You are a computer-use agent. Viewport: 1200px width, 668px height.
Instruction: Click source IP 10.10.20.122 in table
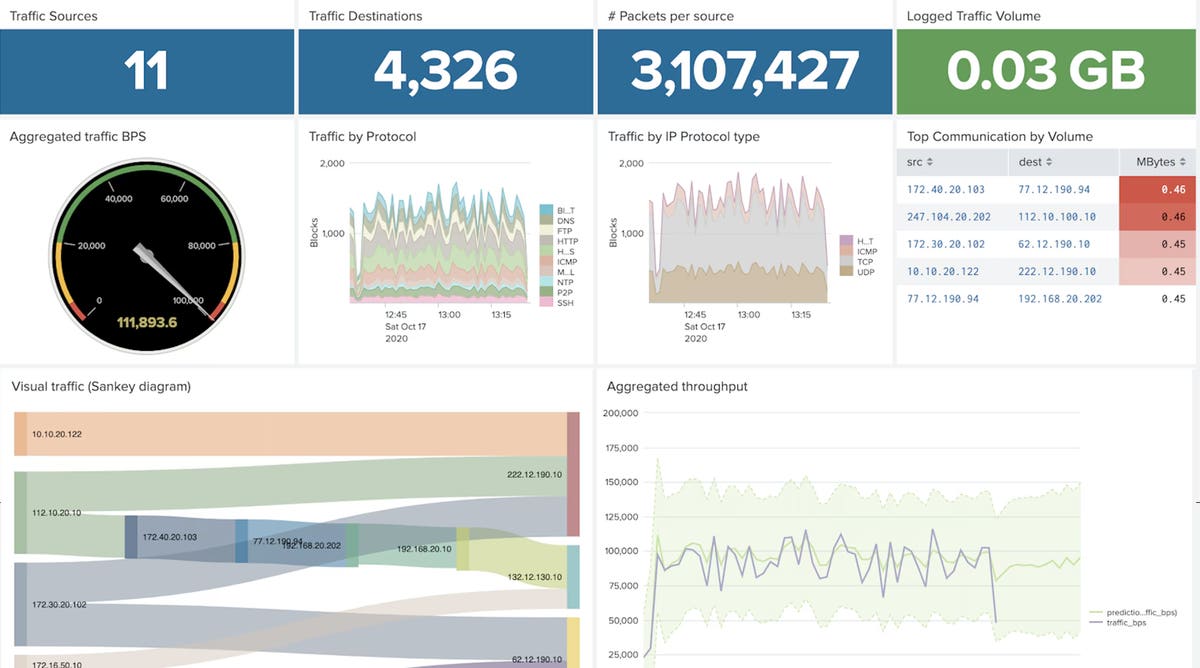tap(941, 271)
